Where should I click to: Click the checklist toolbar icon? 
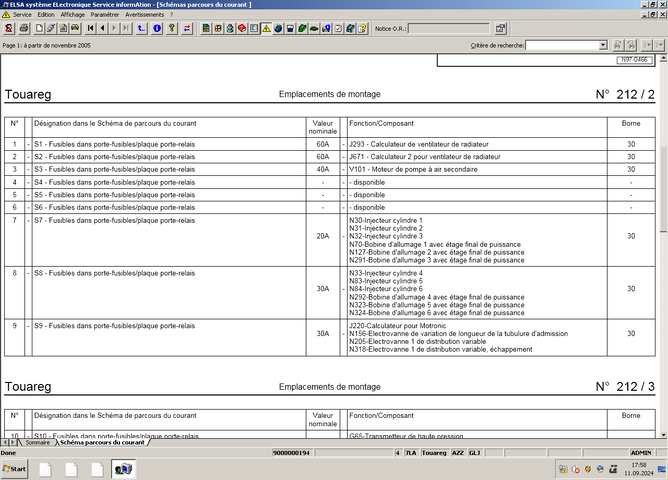pyautogui.click(x=338, y=29)
